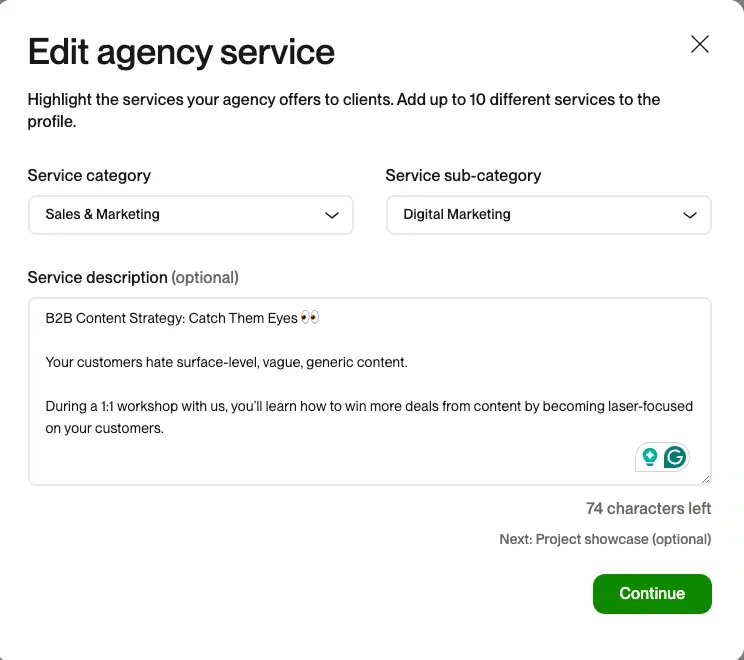Click the Grammarly G icon
This screenshot has width=744, height=660.
click(x=675, y=457)
